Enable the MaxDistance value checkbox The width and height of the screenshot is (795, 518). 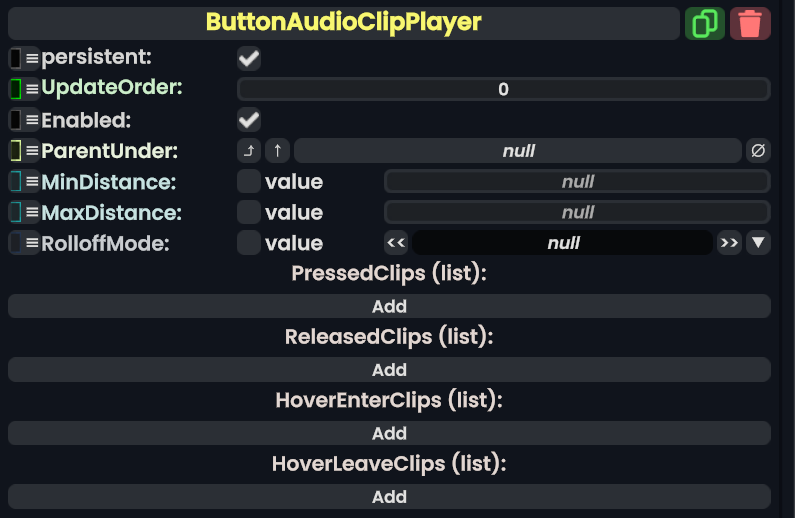click(x=249, y=212)
